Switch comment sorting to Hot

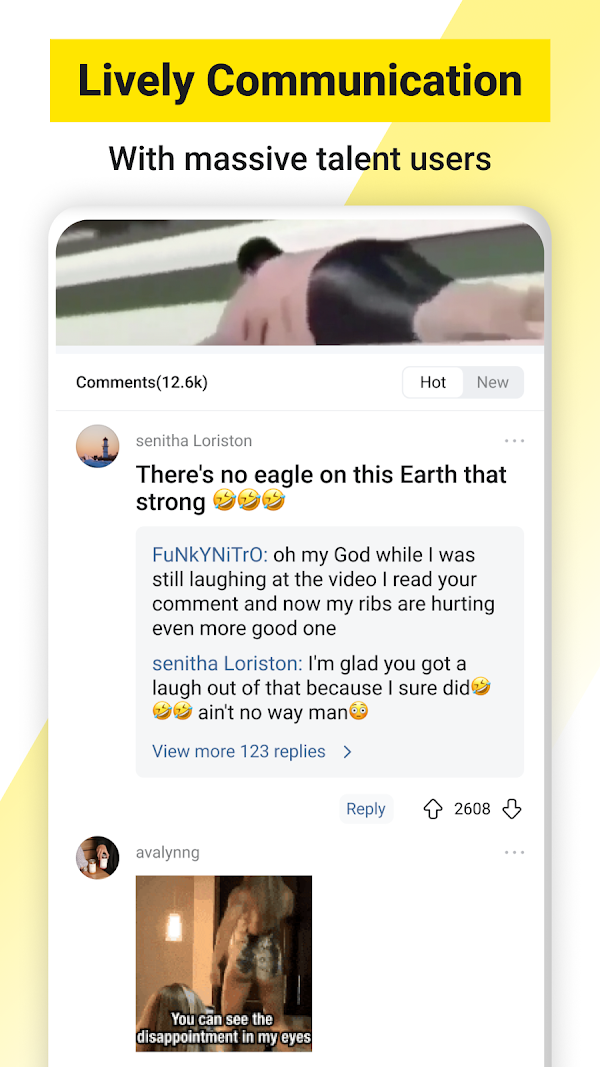pos(433,382)
